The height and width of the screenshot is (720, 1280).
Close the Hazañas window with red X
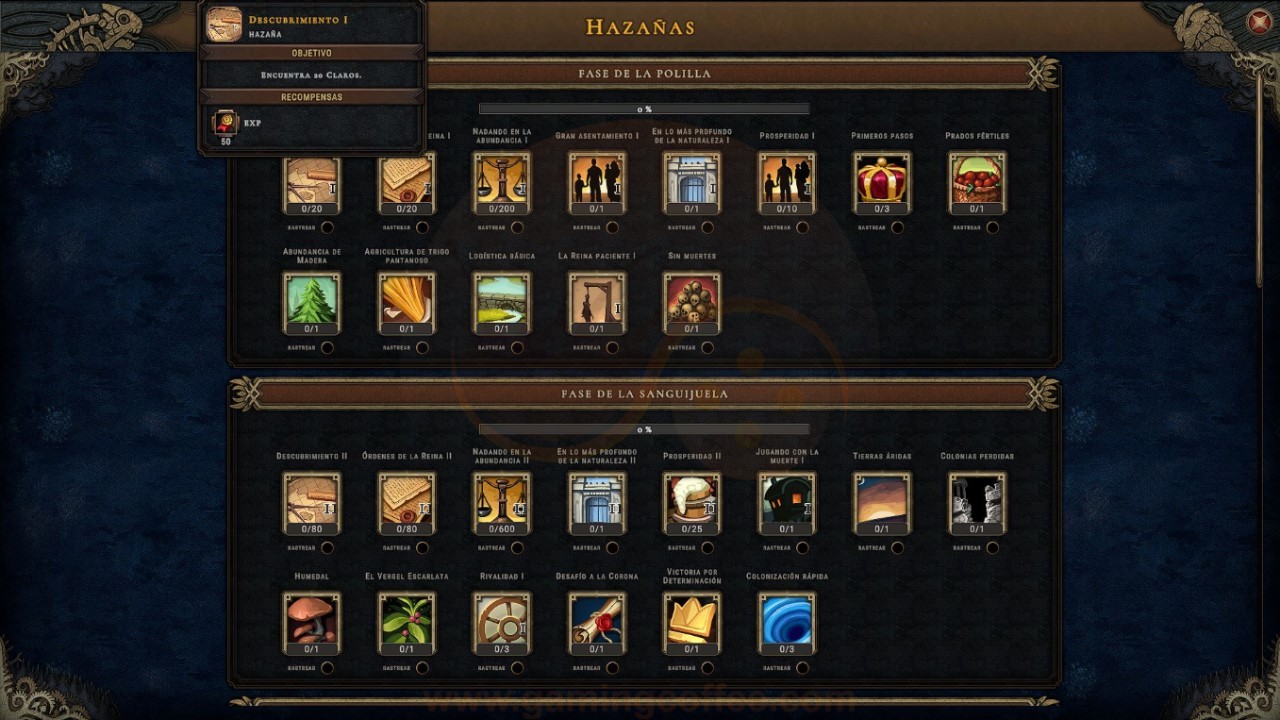pyautogui.click(x=1259, y=23)
